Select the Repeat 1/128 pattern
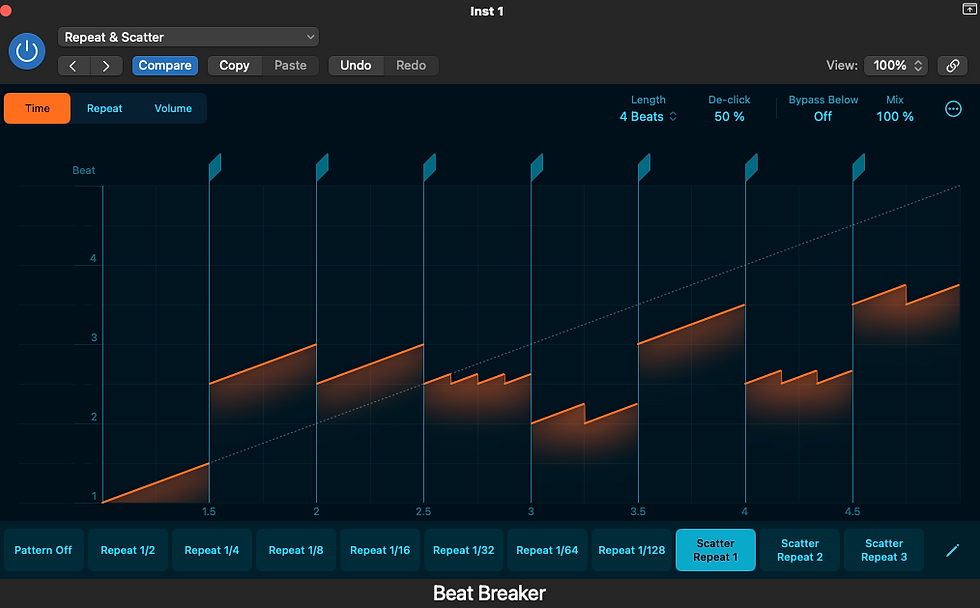The image size is (980, 608). (x=631, y=550)
